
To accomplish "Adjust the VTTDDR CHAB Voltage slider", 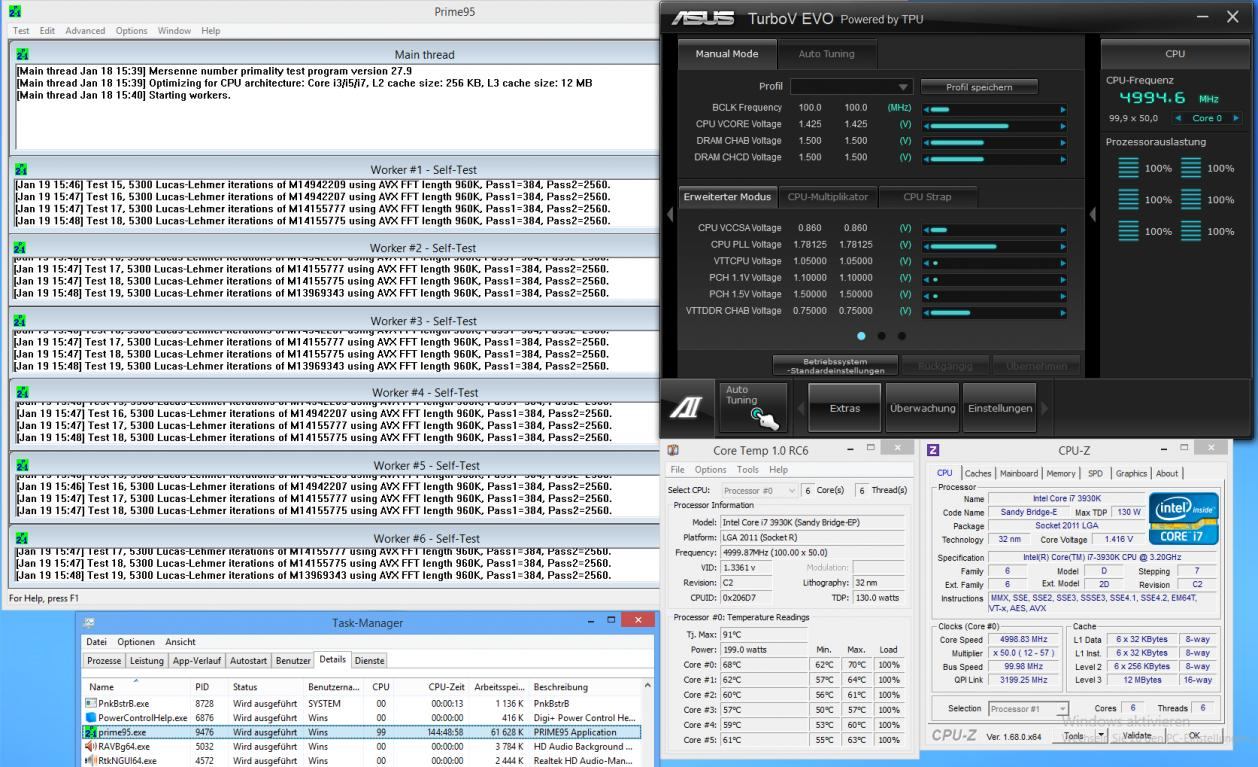I will [994, 311].
